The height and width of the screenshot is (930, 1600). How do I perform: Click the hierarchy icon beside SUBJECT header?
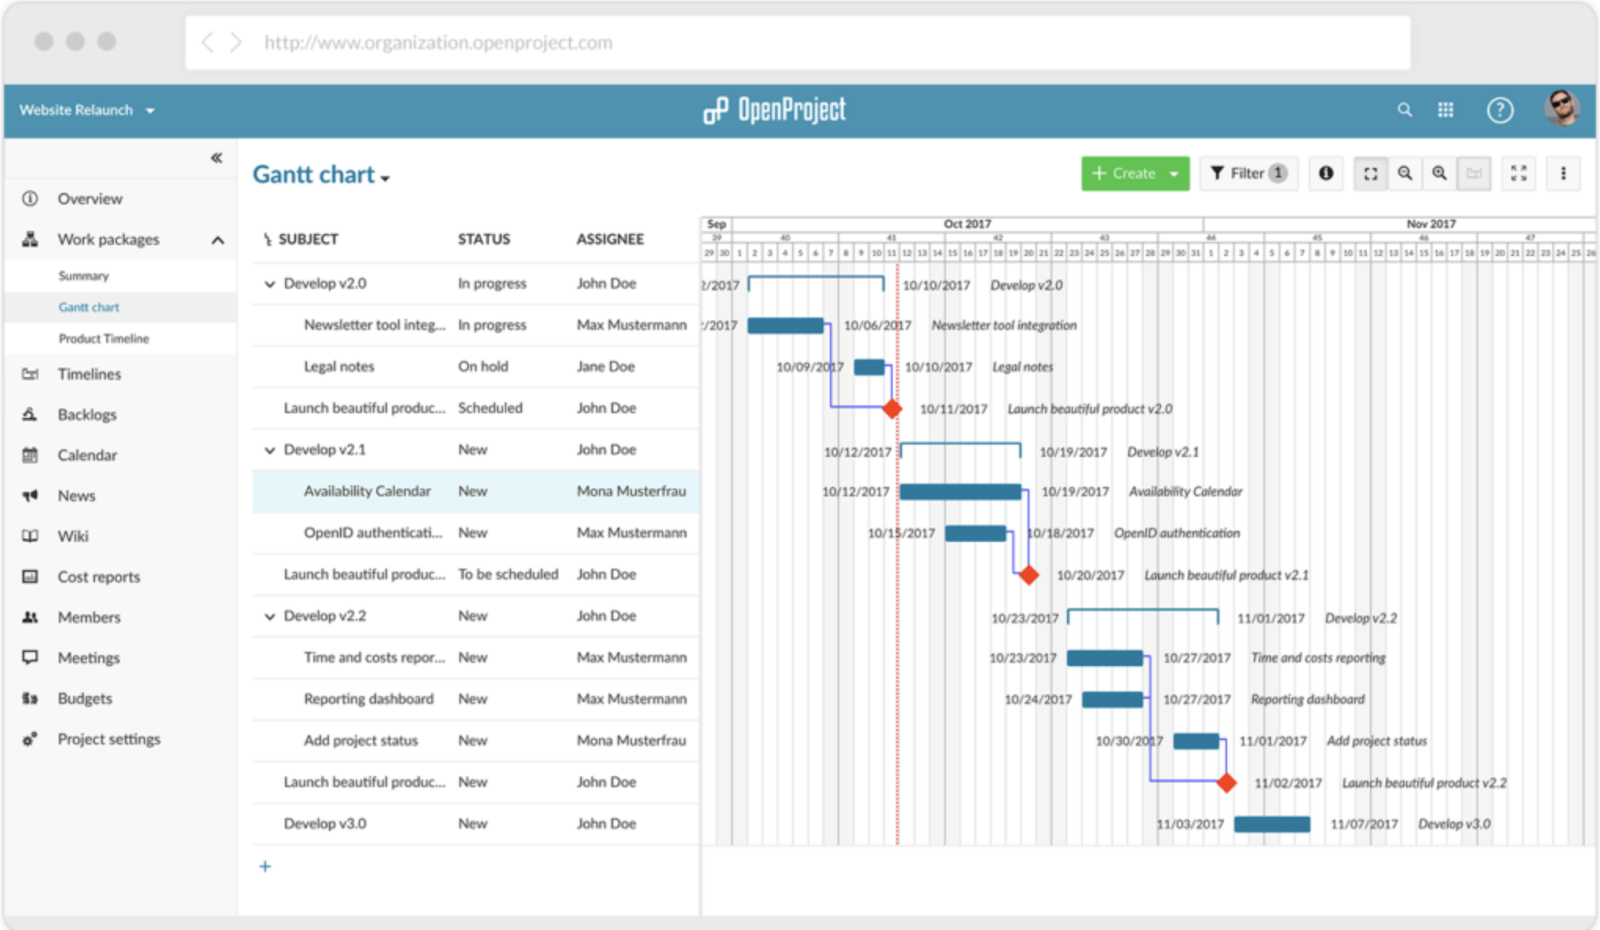point(267,239)
